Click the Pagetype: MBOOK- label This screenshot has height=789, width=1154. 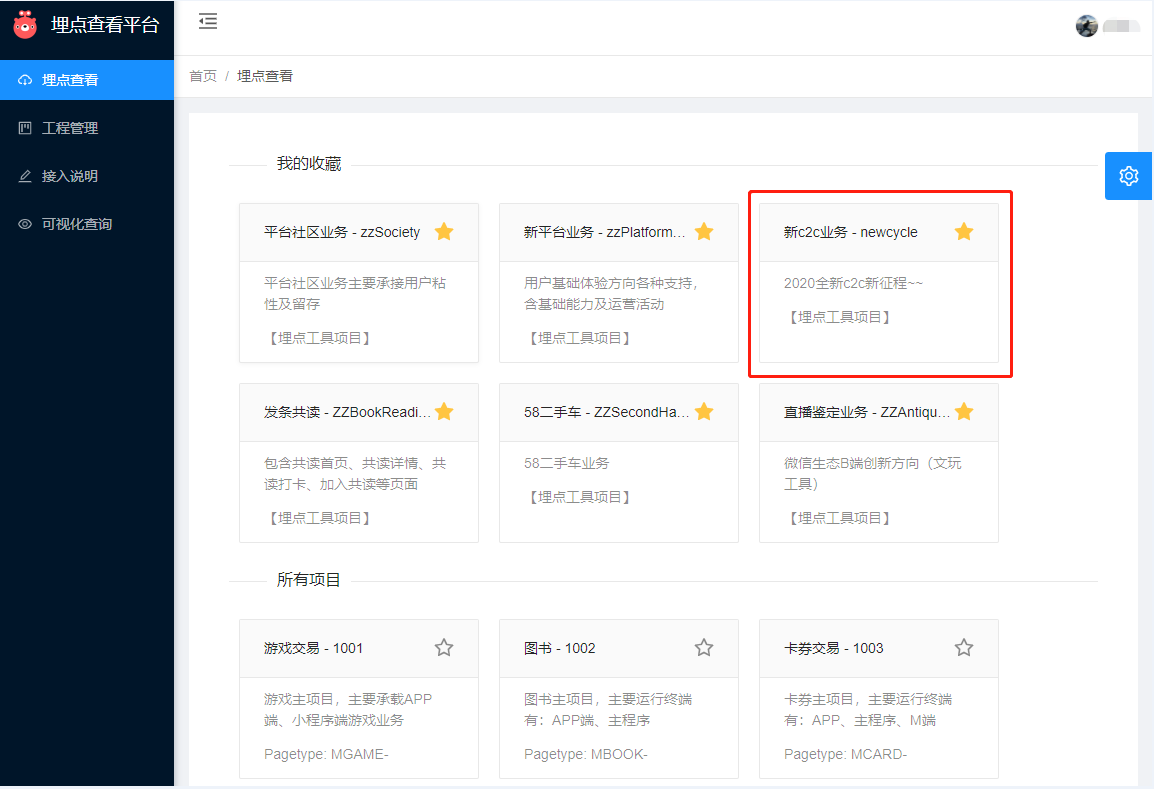pyautogui.click(x=586, y=754)
